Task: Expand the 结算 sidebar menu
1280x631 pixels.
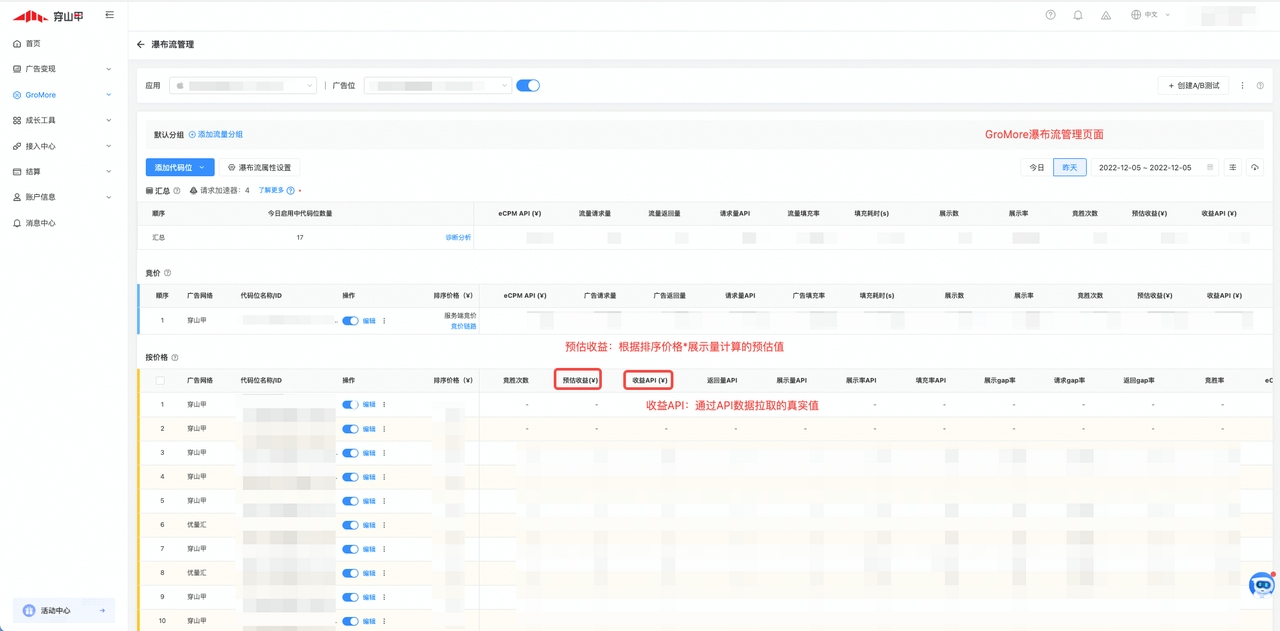Action: point(62,172)
